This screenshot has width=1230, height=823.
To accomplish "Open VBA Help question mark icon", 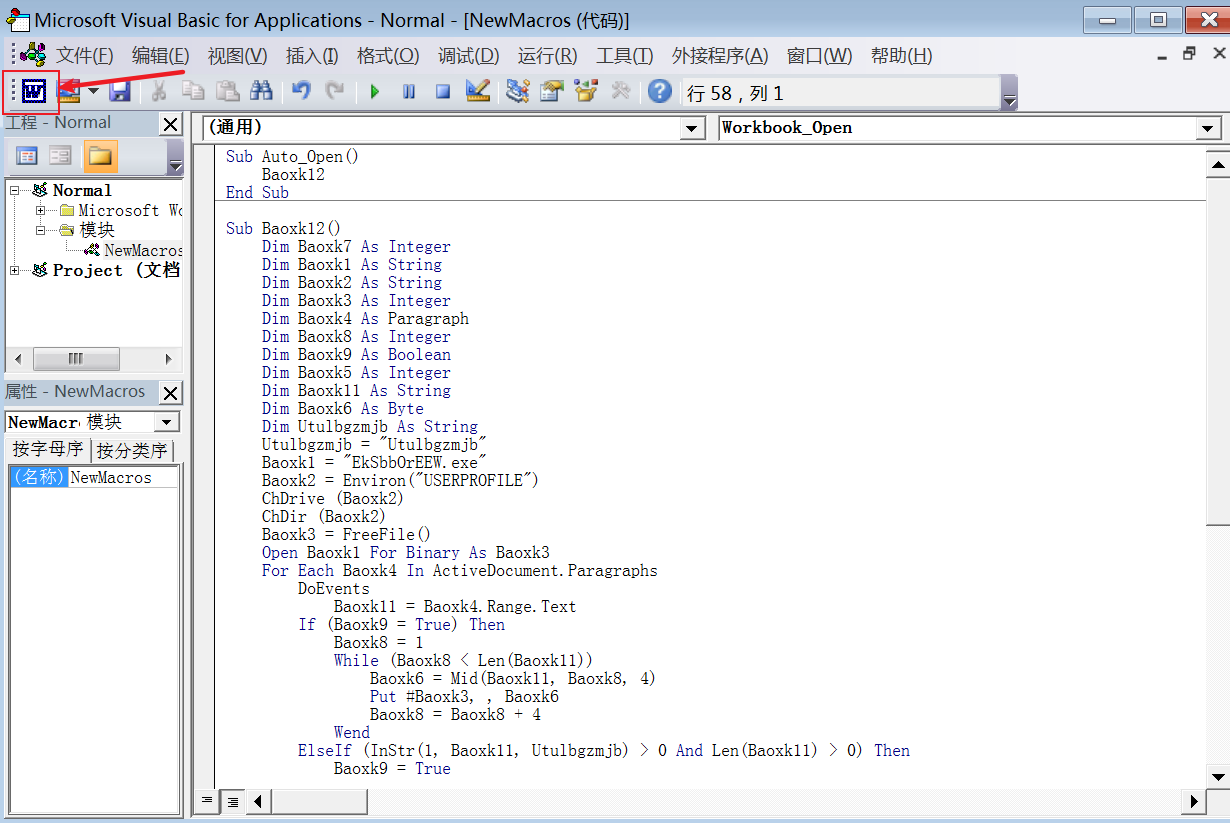I will pyautogui.click(x=659, y=92).
